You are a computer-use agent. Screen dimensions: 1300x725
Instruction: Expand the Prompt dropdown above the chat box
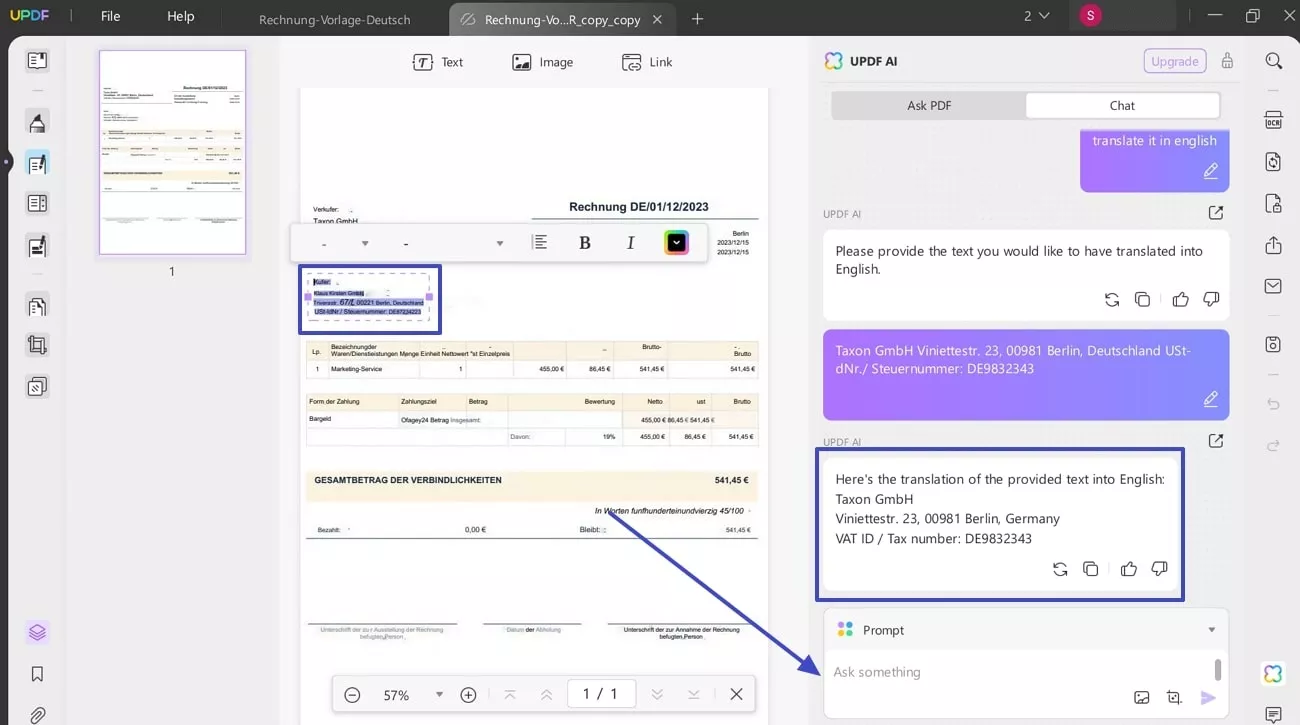coord(1211,629)
